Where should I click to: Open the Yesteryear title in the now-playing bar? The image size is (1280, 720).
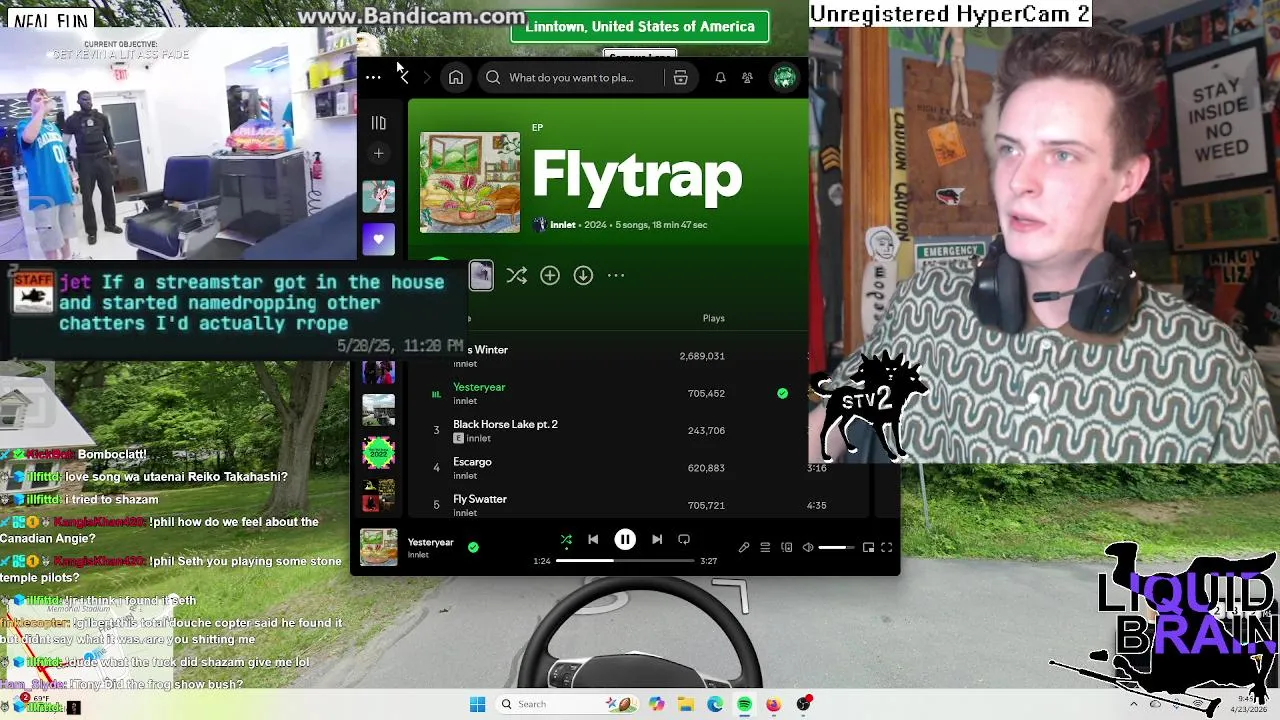[x=430, y=542]
